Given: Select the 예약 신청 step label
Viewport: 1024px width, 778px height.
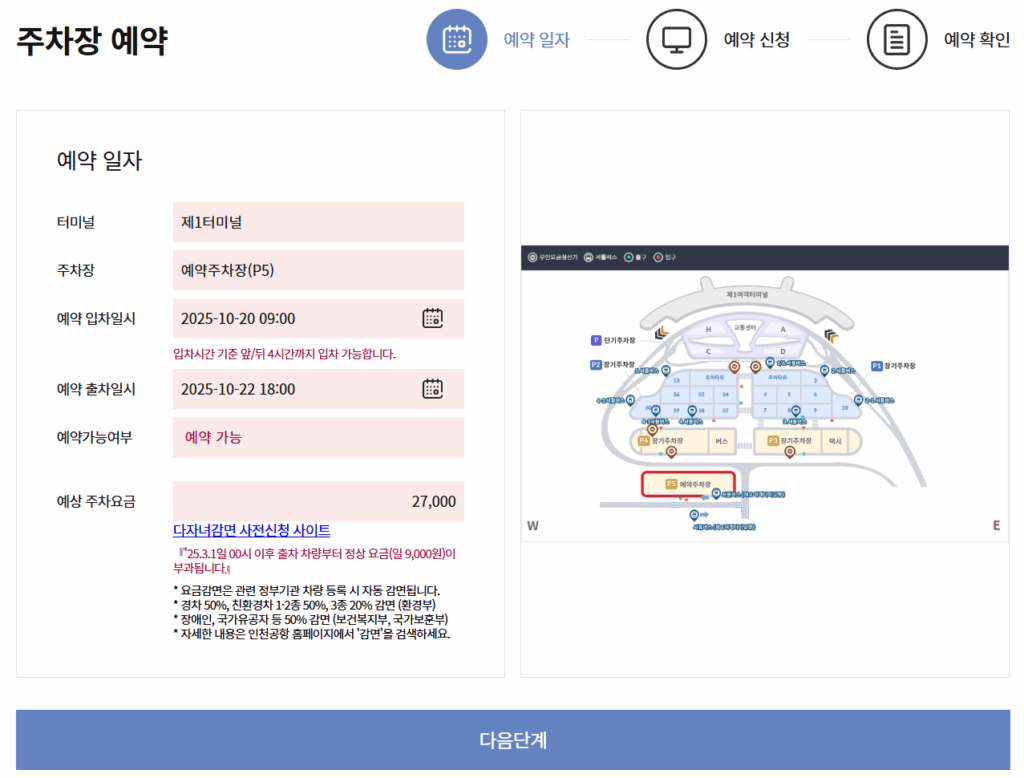Looking at the screenshot, I should (x=756, y=39).
